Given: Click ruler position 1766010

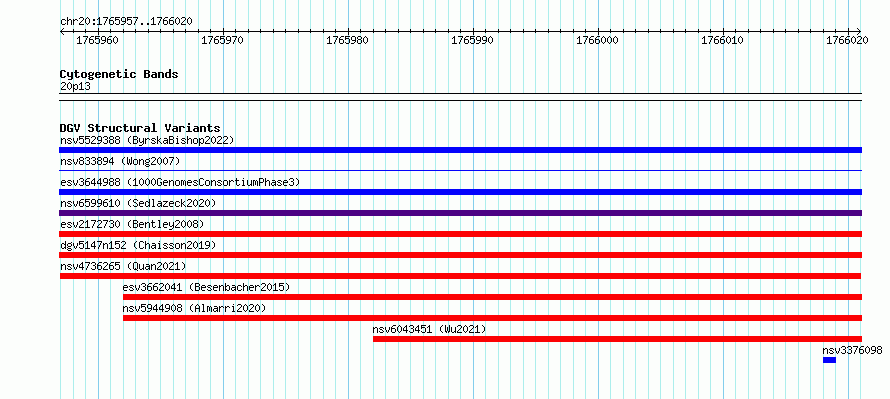Looking at the screenshot, I should point(723,40).
